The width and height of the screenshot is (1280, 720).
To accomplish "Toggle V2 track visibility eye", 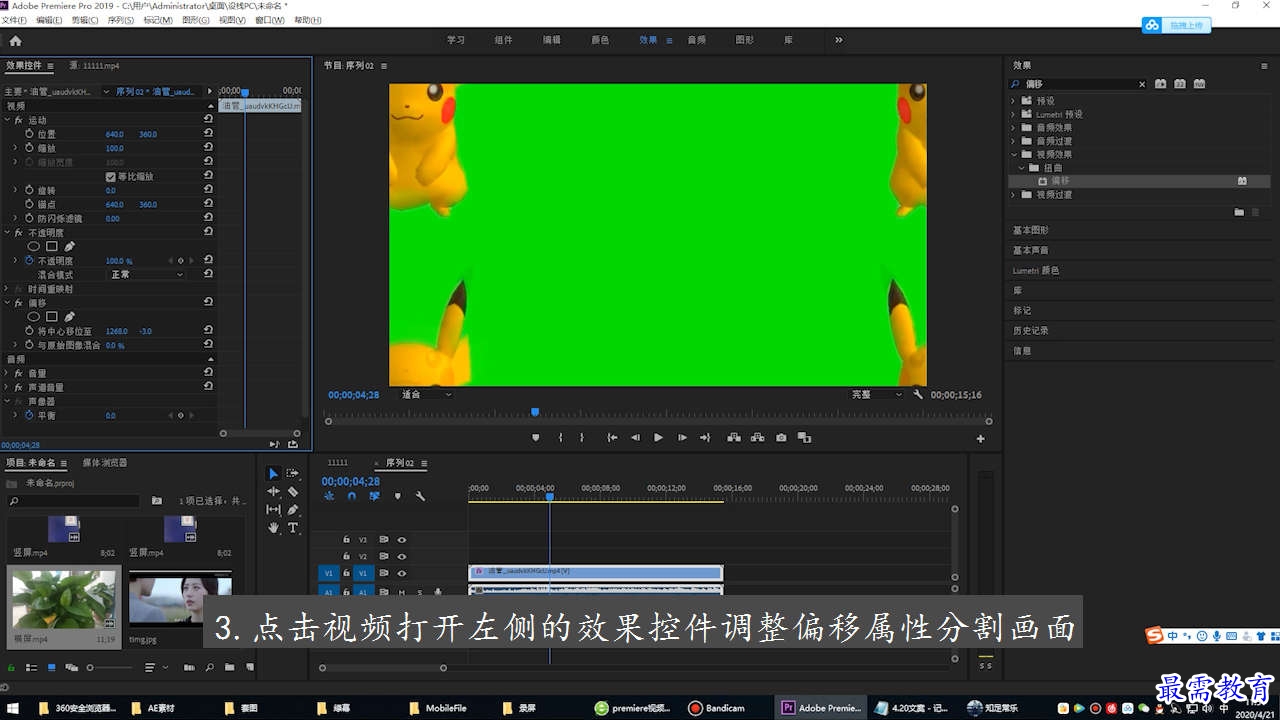I will (402, 556).
